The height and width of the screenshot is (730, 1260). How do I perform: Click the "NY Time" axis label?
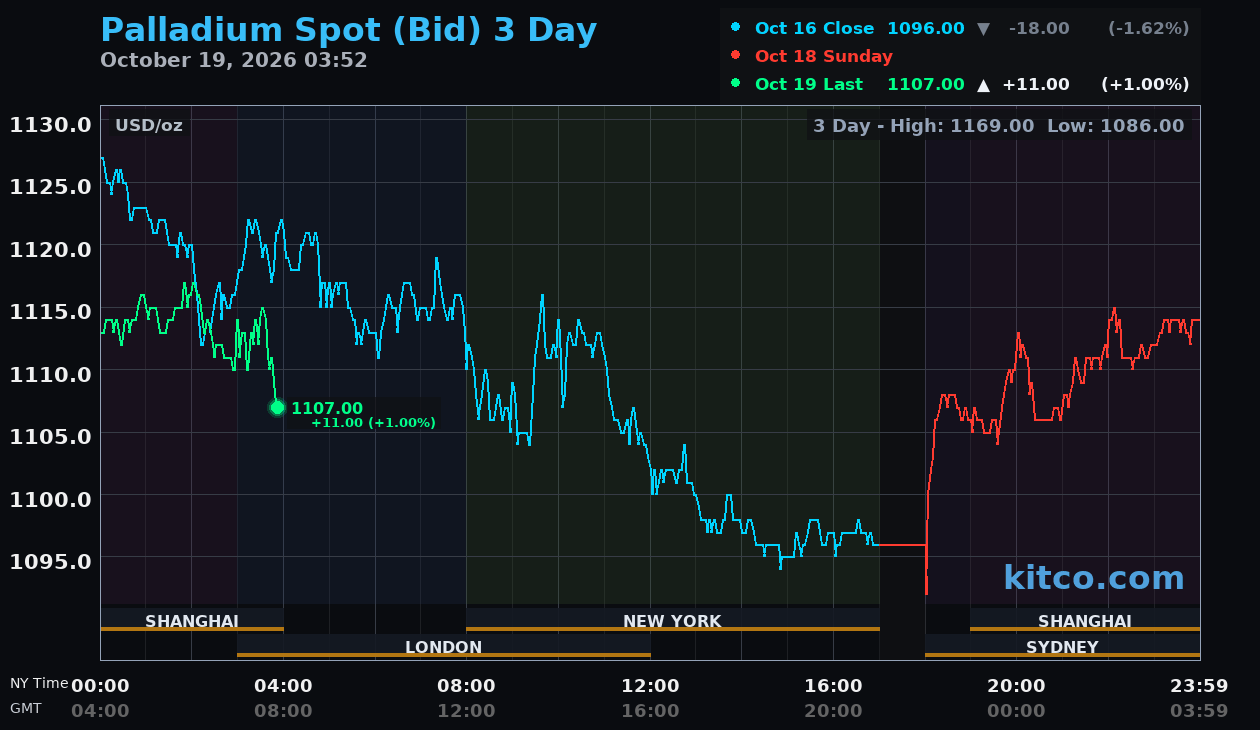click(x=39, y=684)
